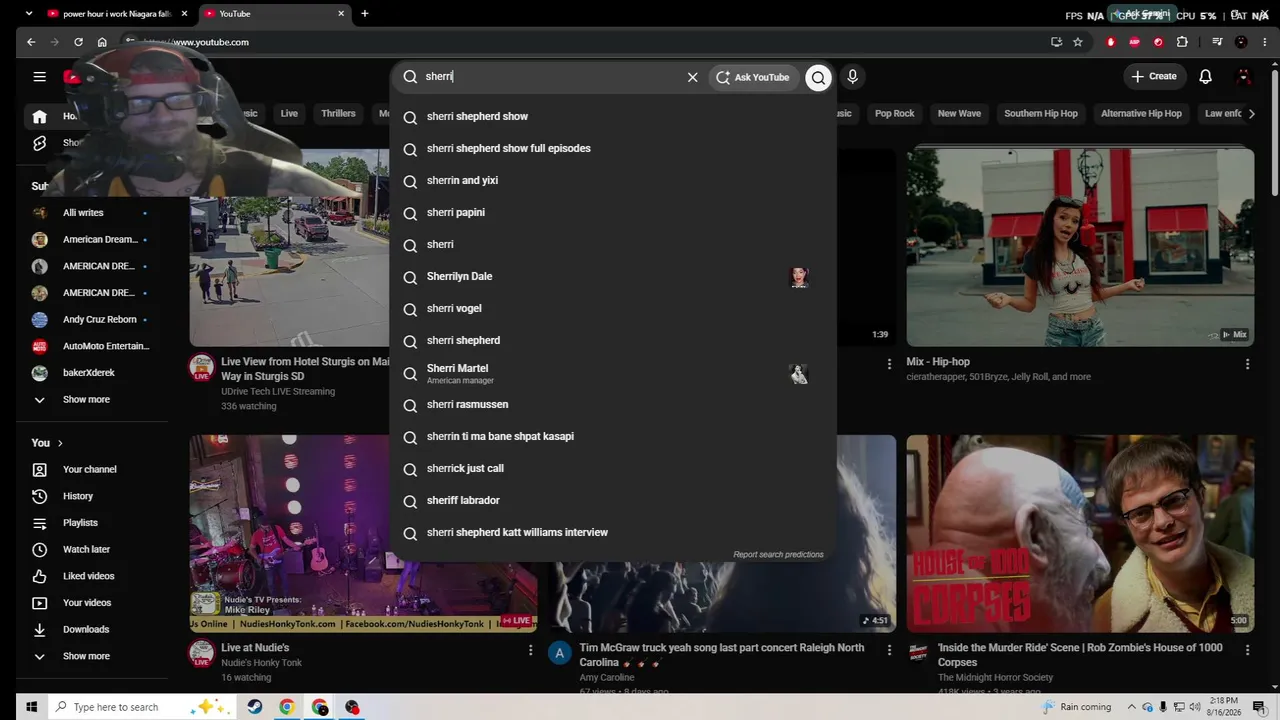This screenshot has height=720, width=1280.
Task: Choose suggestion "sherri shepherd show full episodes"
Action: pyautogui.click(x=613, y=149)
